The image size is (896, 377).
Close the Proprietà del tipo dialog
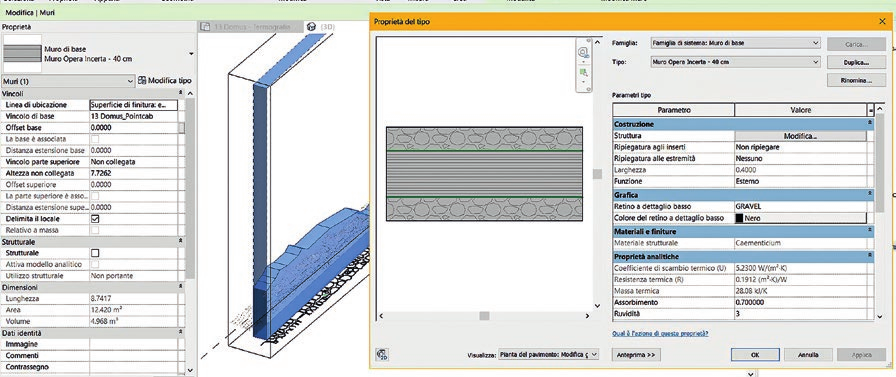[882, 21]
